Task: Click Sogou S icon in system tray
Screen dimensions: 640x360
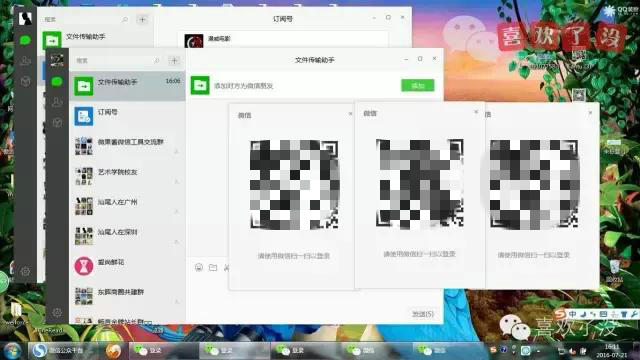Action: [x=493, y=350]
